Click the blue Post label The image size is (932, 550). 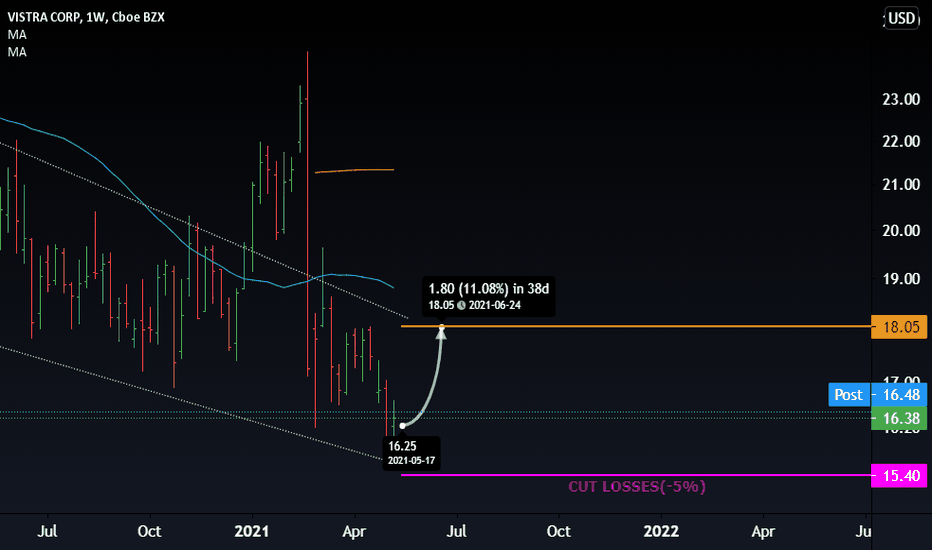[x=848, y=395]
